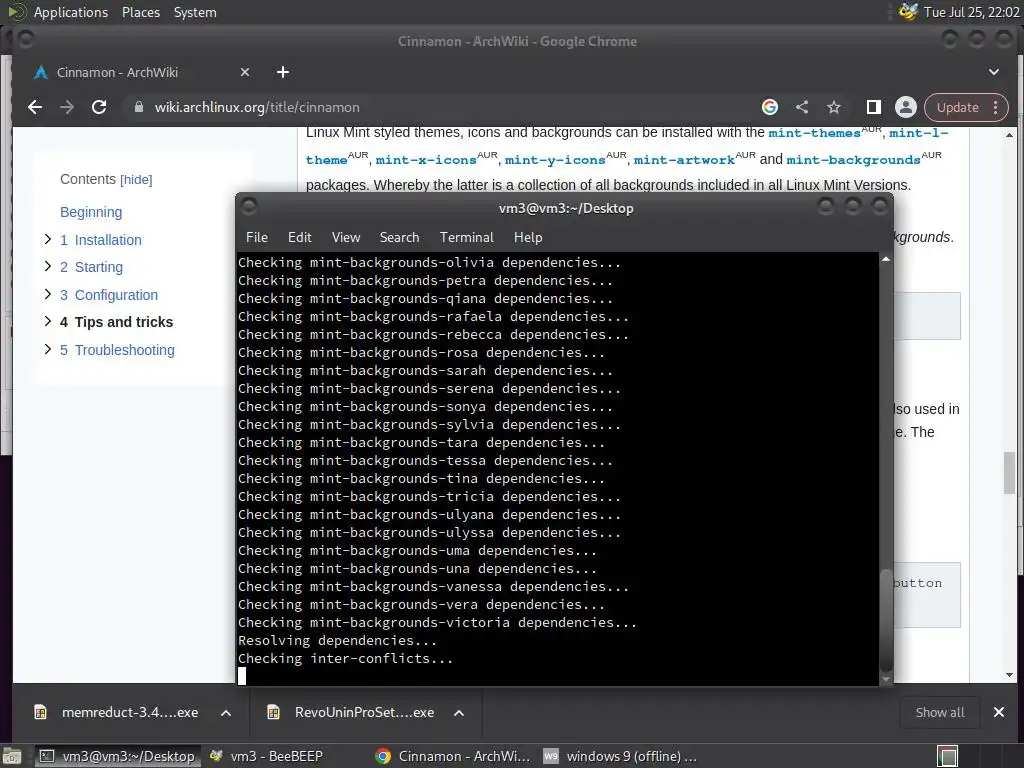This screenshot has height=768, width=1024.
Task: Open RevoUninProSet download options arrow
Action: click(459, 713)
